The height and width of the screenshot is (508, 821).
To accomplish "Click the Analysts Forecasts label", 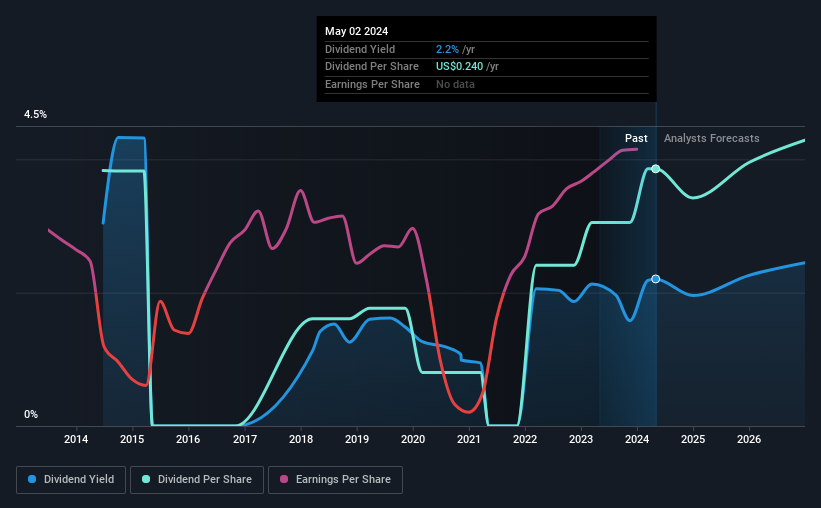I will pyautogui.click(x=712, y=138).
